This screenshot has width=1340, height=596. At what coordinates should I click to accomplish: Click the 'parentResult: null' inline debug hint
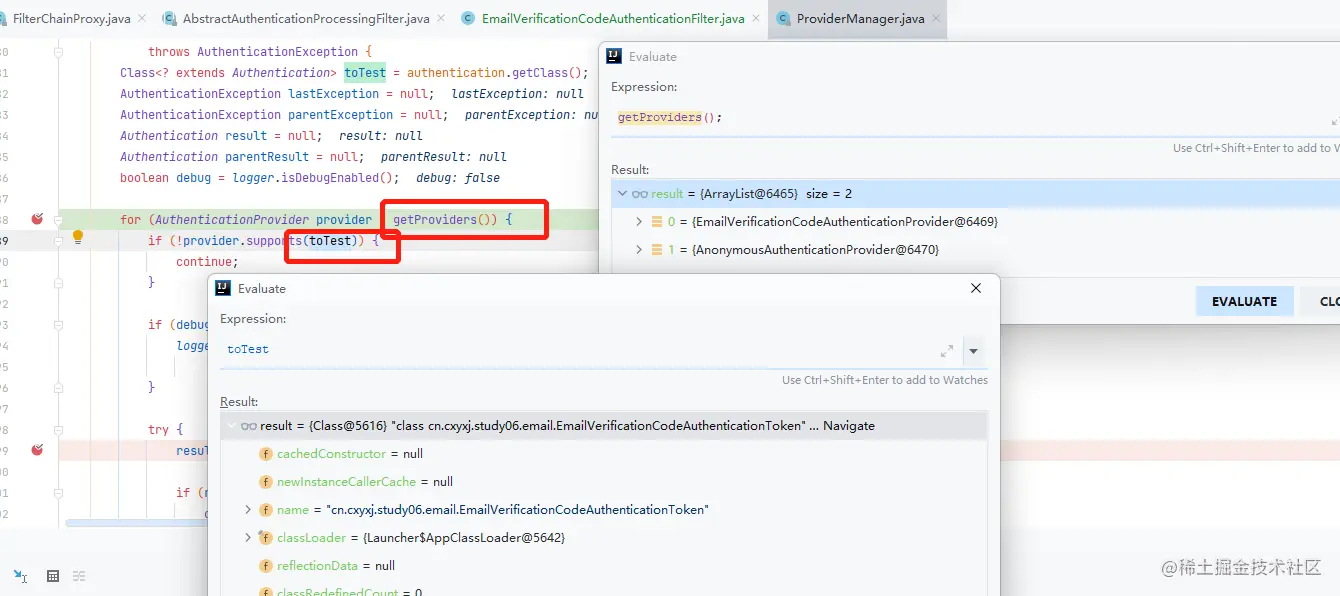point(444,157)
